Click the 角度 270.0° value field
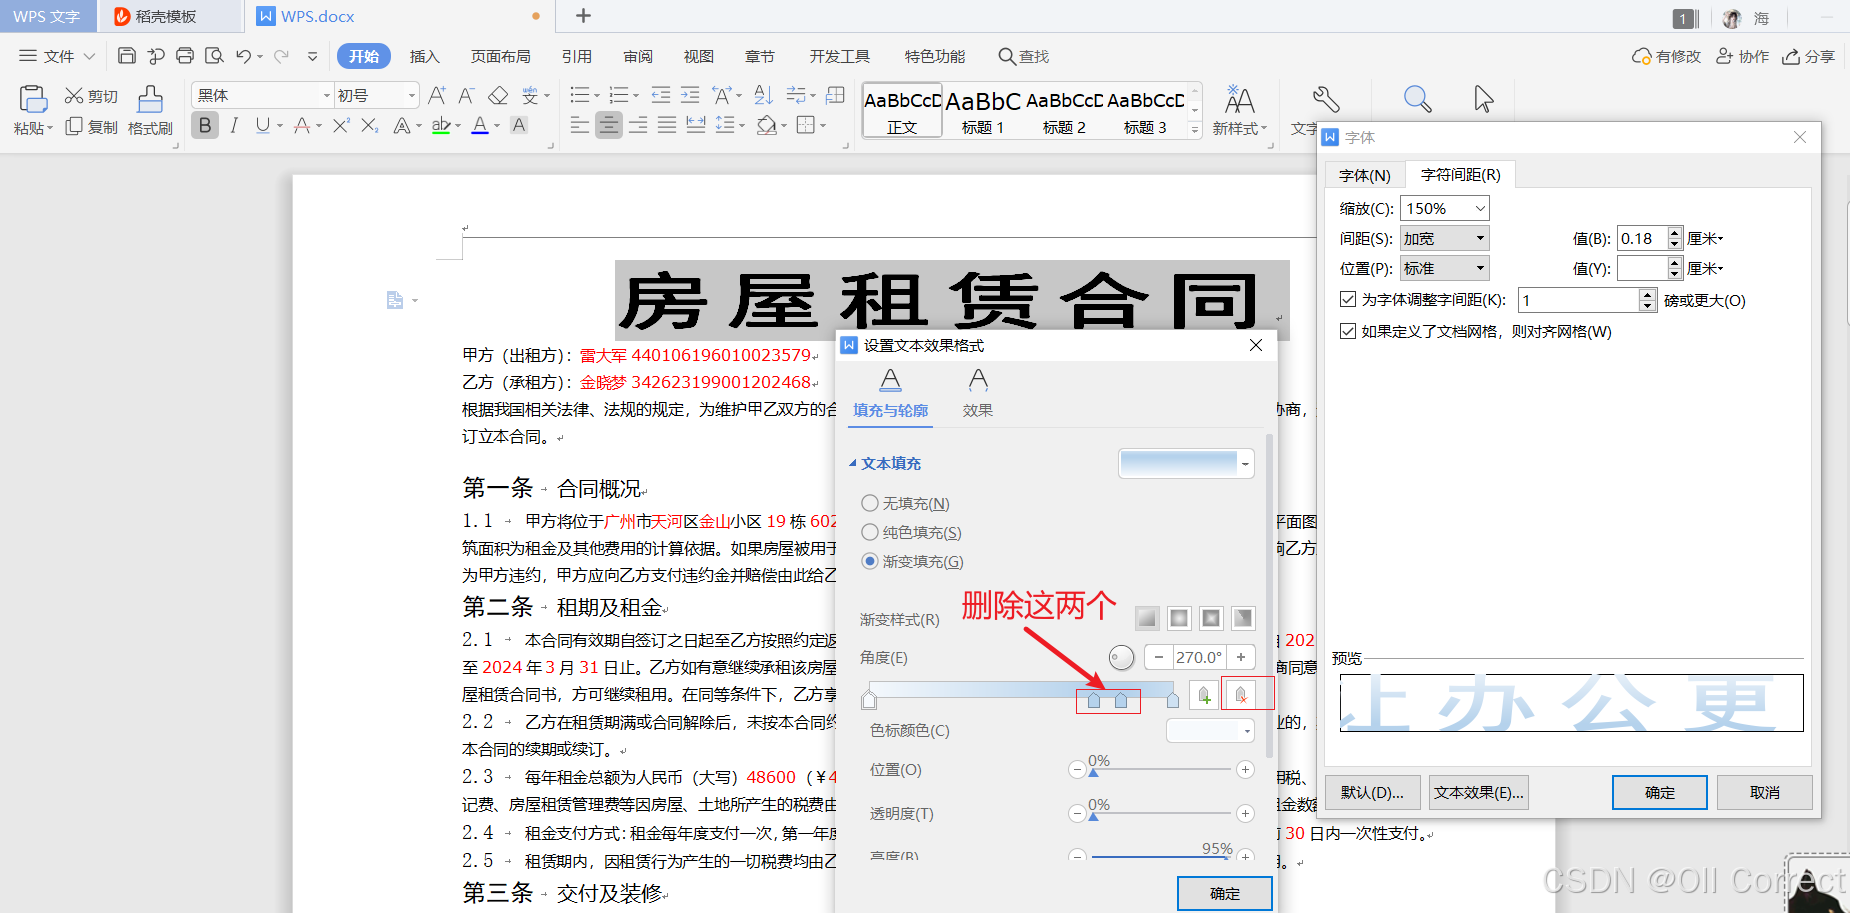Viewport: 1850px width, 913px height. (x=1199, y=657)
